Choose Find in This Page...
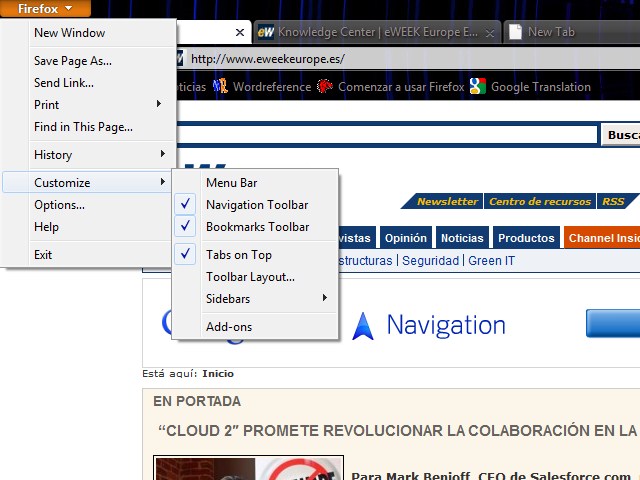Image resolution: width=640 pixels, height=480 pixels. (83, 127)
